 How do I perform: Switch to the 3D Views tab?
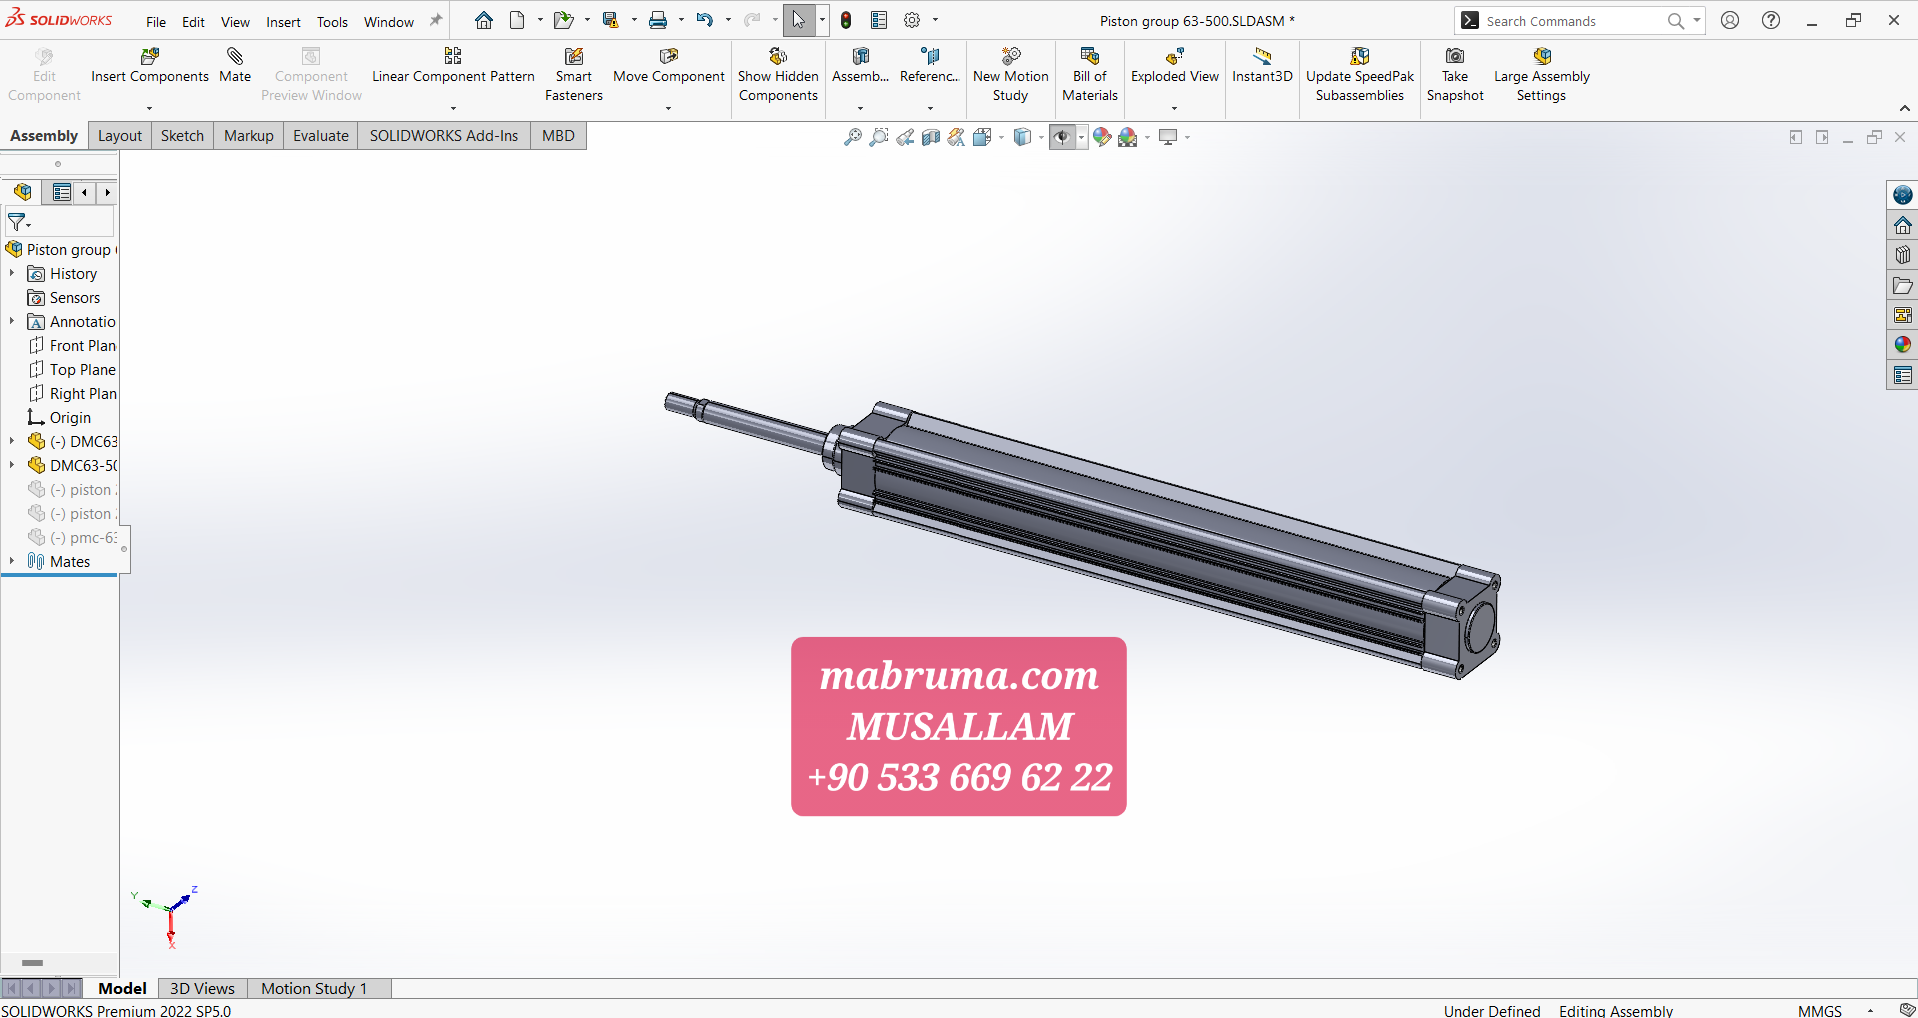(x=202, y=988)
